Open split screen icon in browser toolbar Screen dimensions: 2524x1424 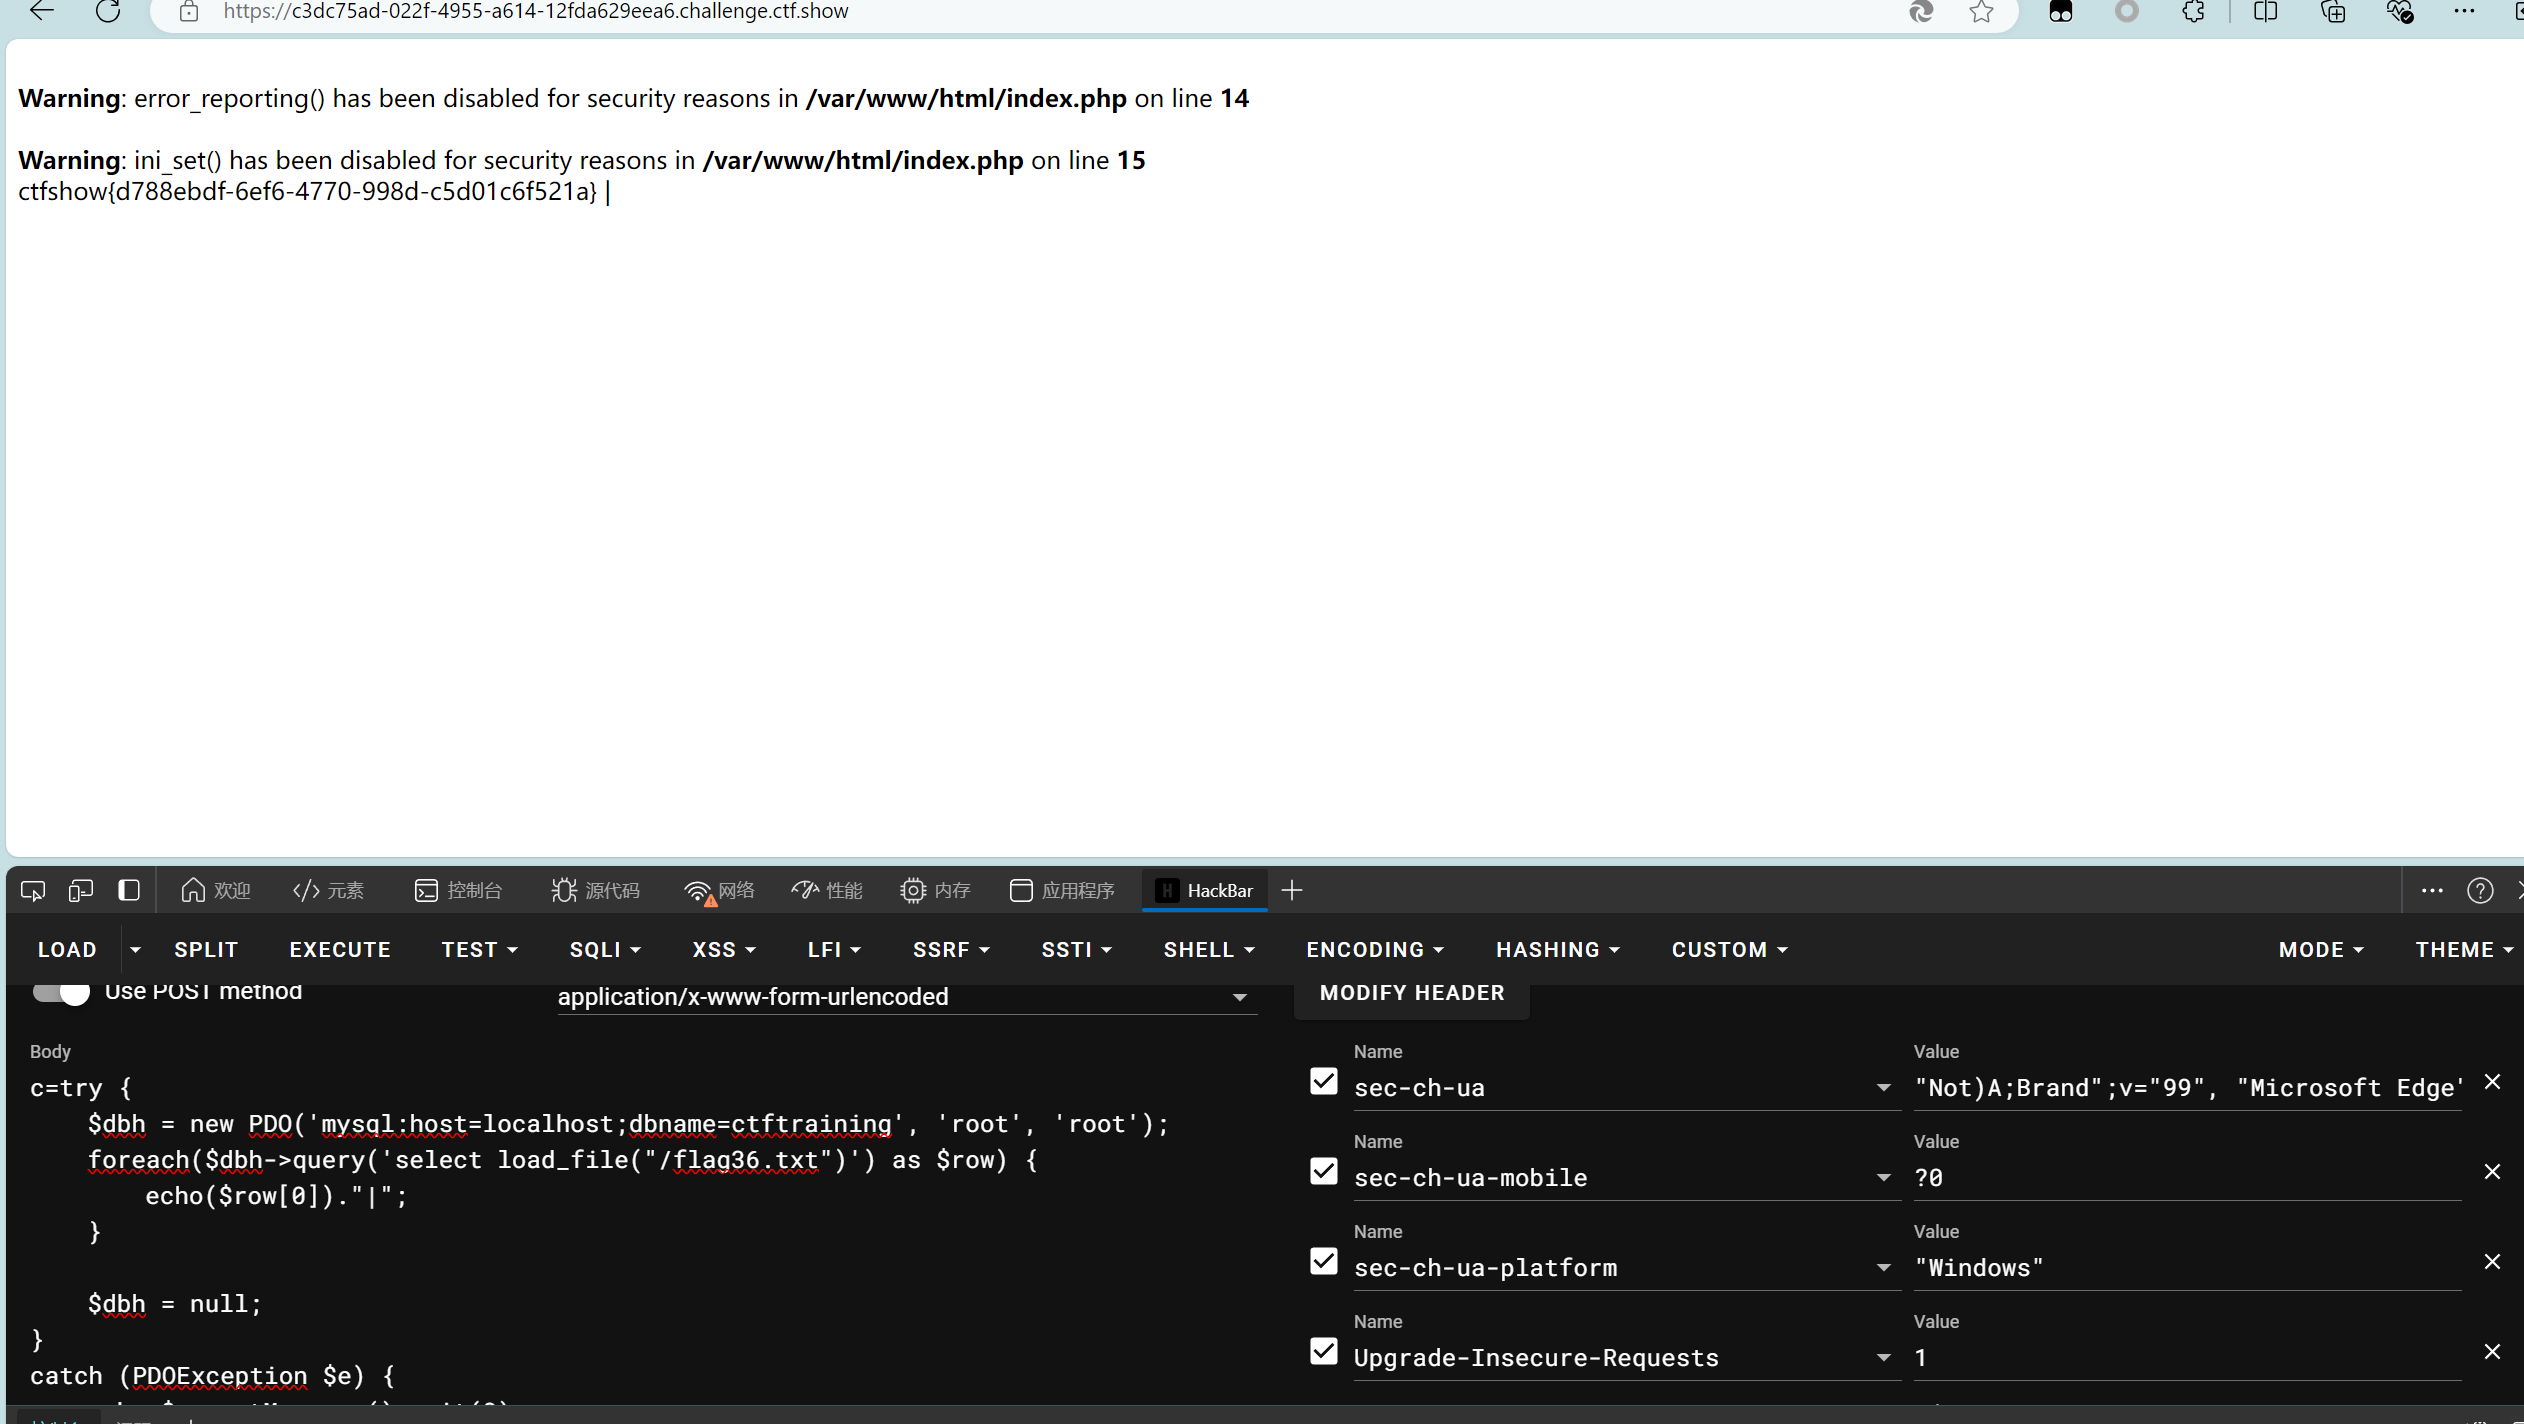point(2266,12)
